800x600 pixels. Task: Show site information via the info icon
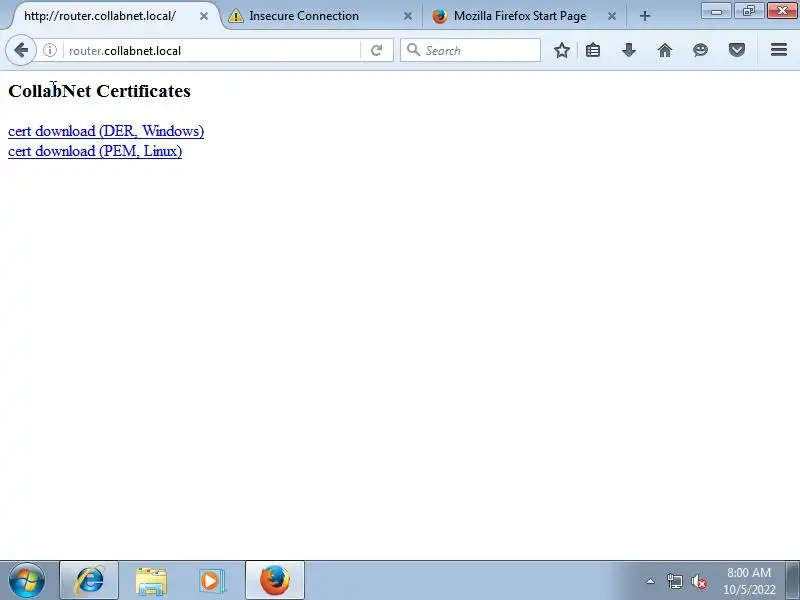coord(49,51)
